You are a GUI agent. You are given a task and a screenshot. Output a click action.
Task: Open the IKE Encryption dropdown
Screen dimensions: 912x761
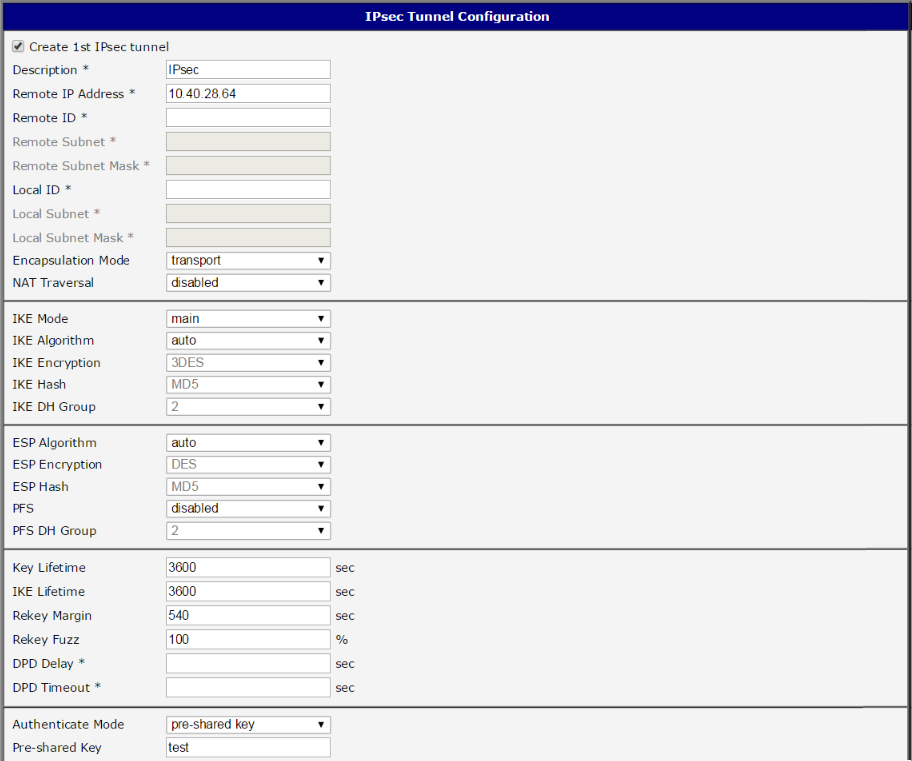248,363
